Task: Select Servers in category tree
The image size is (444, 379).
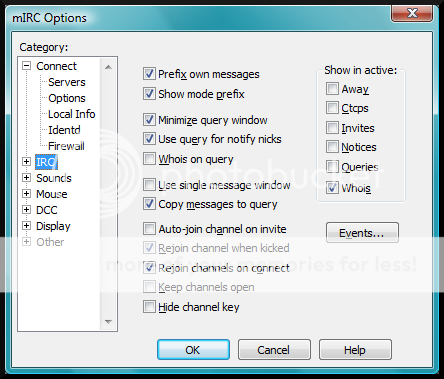Action: point(67,82)
